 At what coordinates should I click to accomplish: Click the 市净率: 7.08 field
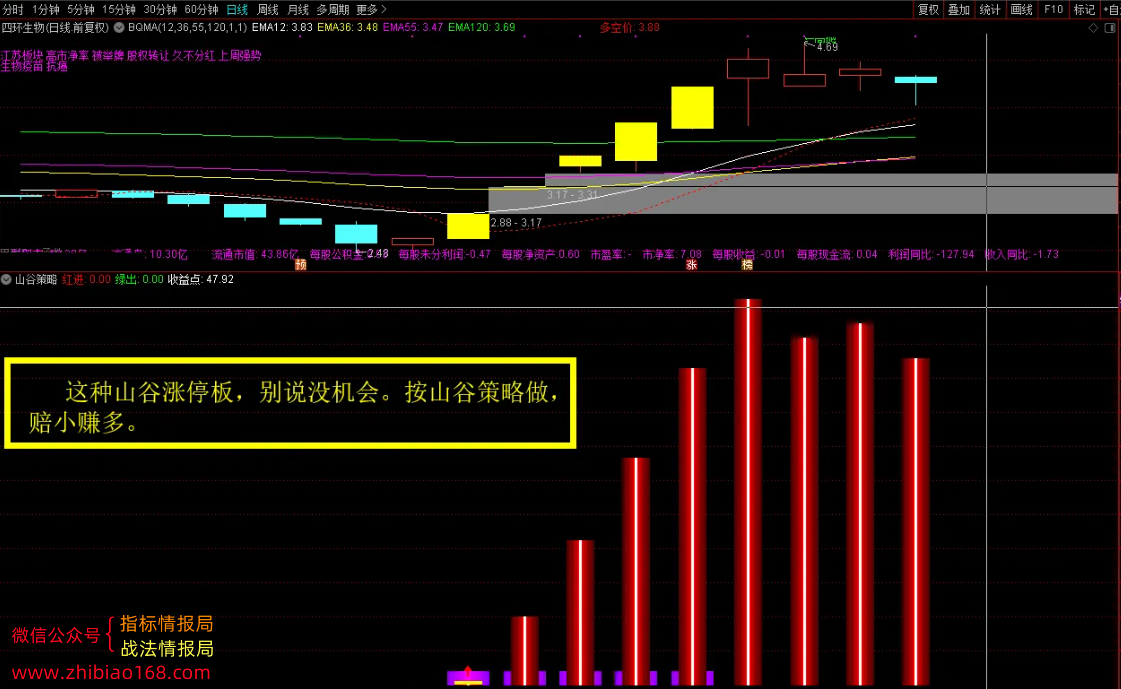point(672,254)
